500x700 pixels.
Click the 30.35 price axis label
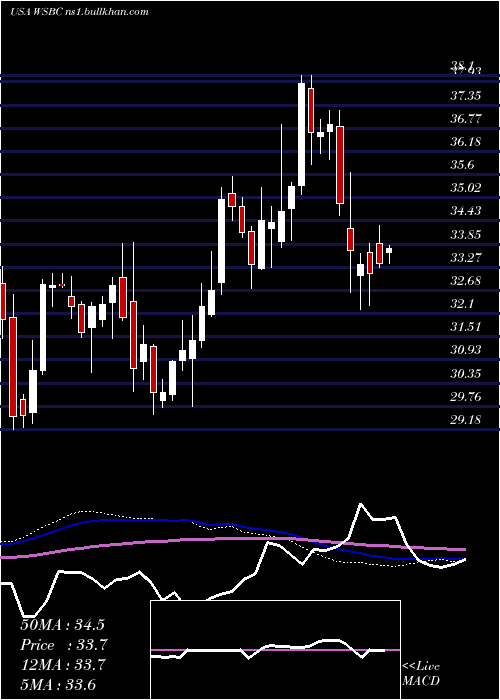coord(466,374)
